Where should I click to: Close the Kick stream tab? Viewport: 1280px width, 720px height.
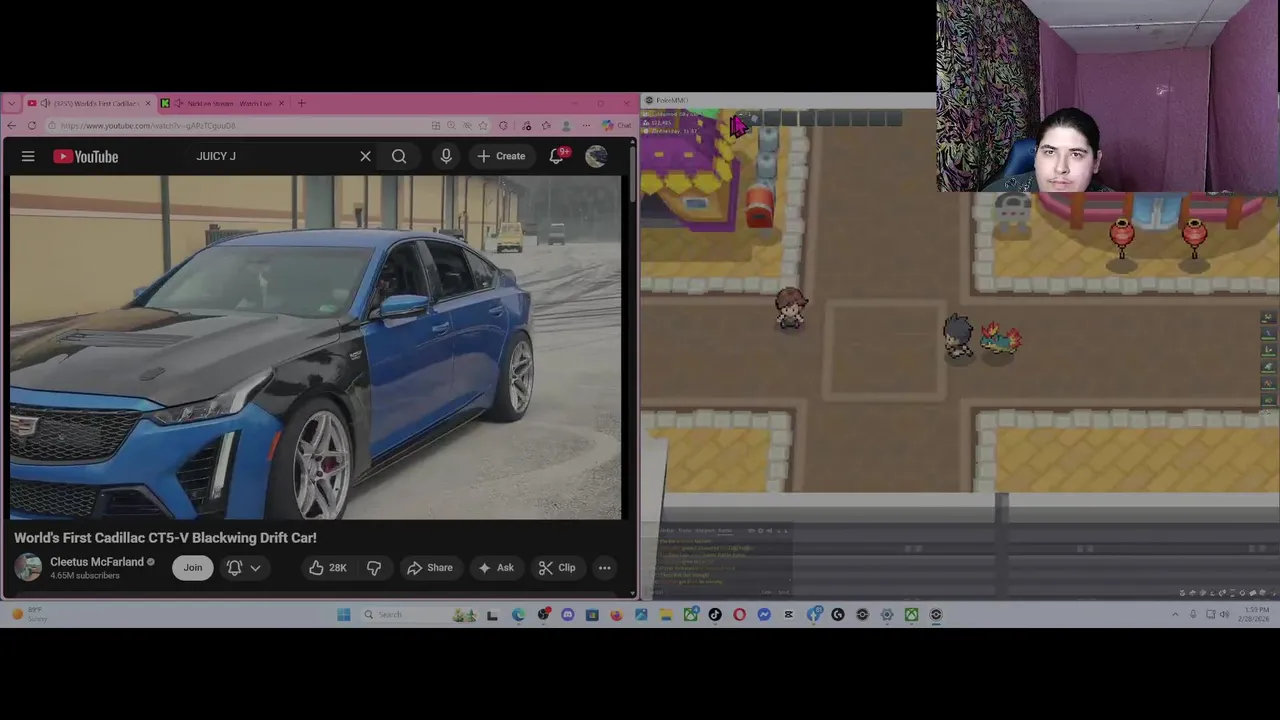pyautogui.click(x=281, y=103)
